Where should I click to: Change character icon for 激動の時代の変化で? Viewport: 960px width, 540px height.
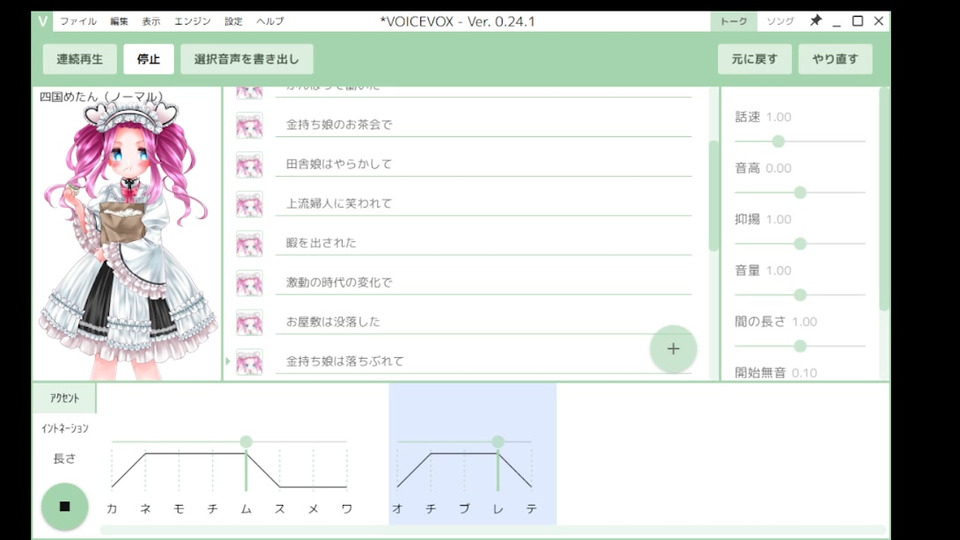[x=249, y=283]
